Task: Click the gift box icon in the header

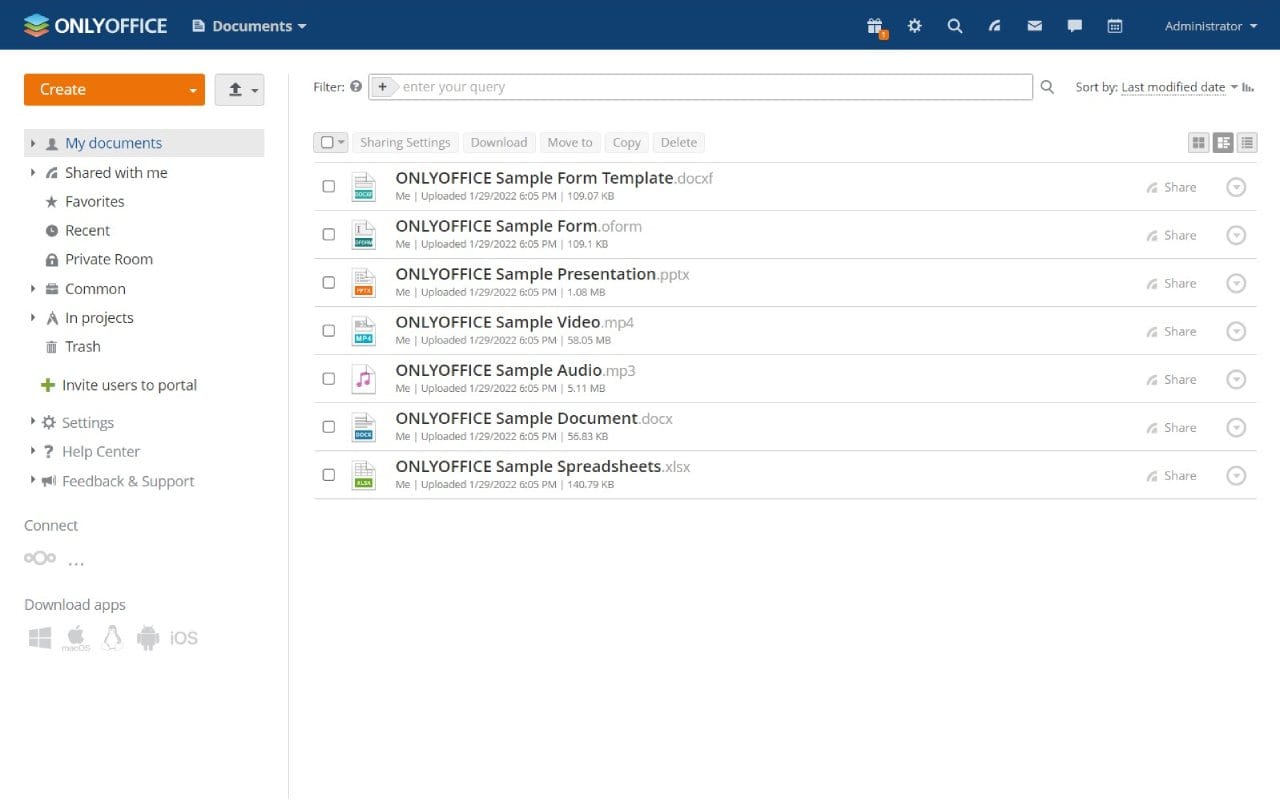Action: click(875, 26)
